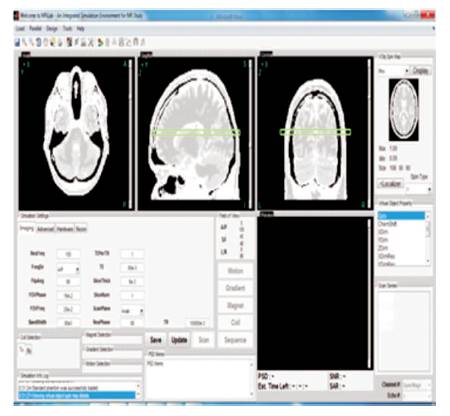
Task: Switch to the Advanced settings tab
Action: 45,229
